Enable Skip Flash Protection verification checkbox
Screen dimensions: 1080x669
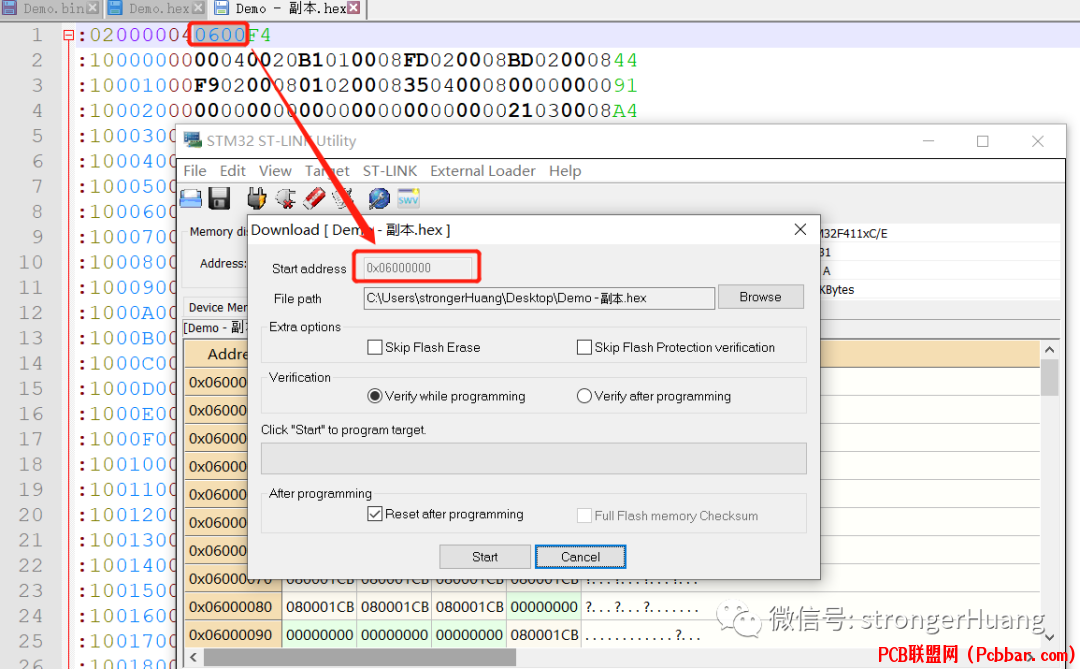[x=584, y=347]
